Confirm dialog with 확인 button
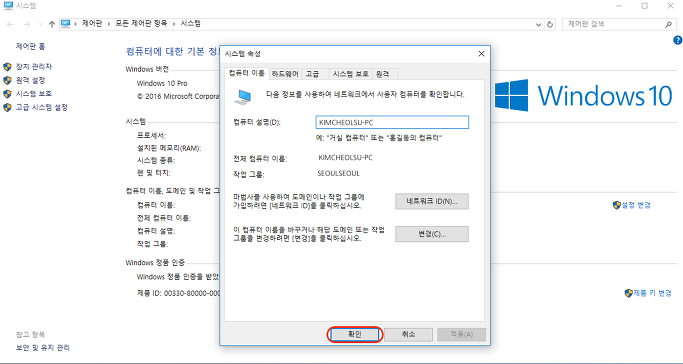Screen dimensions: 683x364 [x=355, y=334]
